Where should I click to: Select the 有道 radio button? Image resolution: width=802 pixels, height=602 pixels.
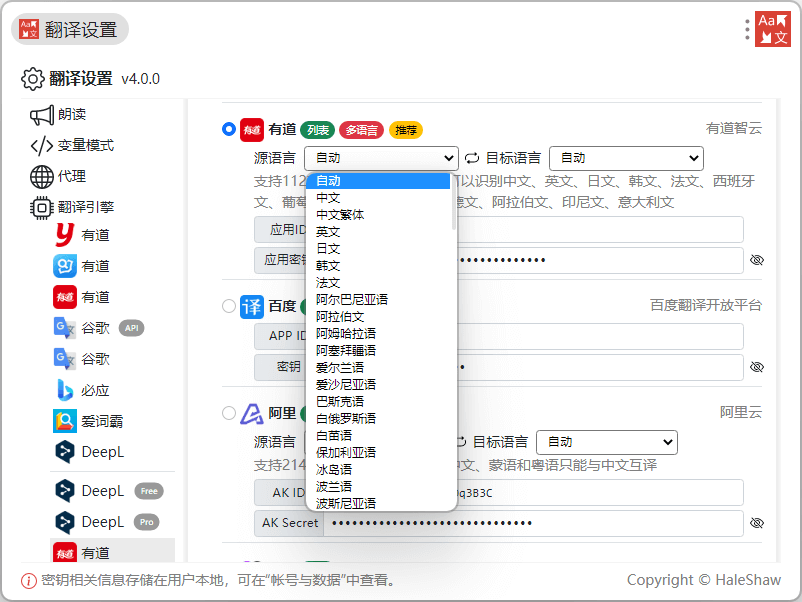[229, 129]
